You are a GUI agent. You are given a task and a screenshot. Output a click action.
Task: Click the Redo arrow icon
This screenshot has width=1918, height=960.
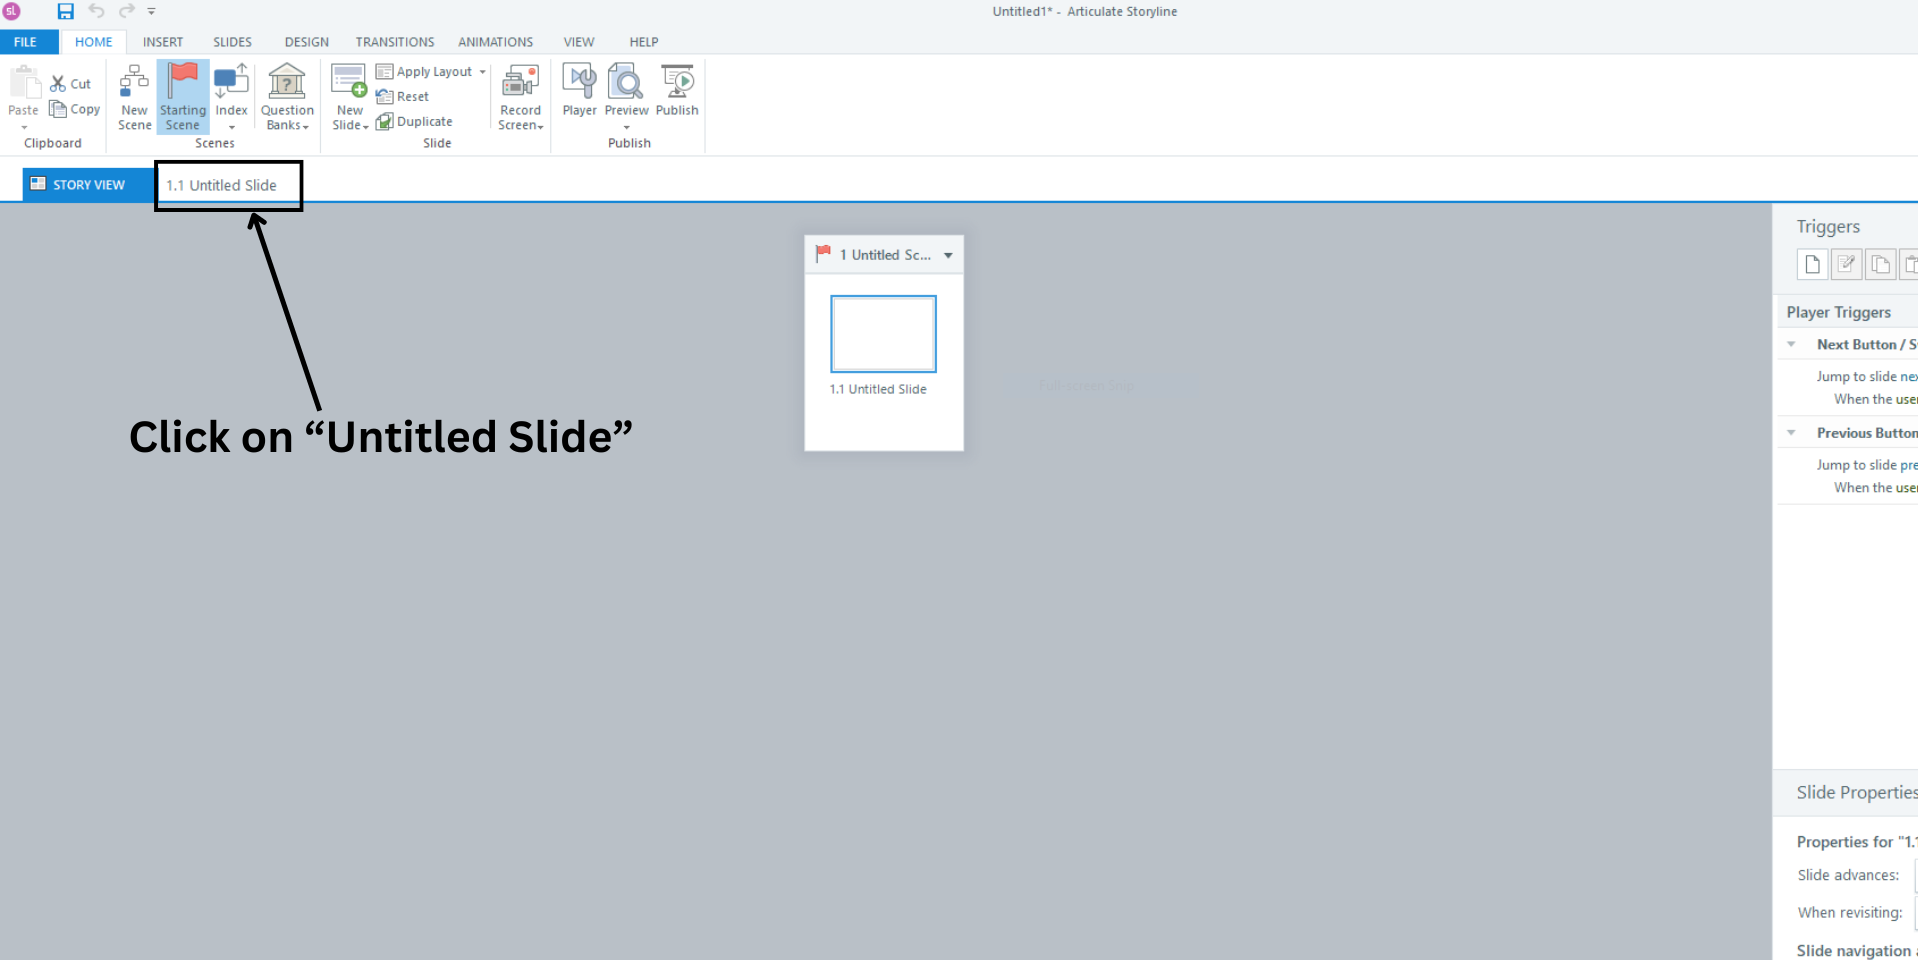coord(127,11)
